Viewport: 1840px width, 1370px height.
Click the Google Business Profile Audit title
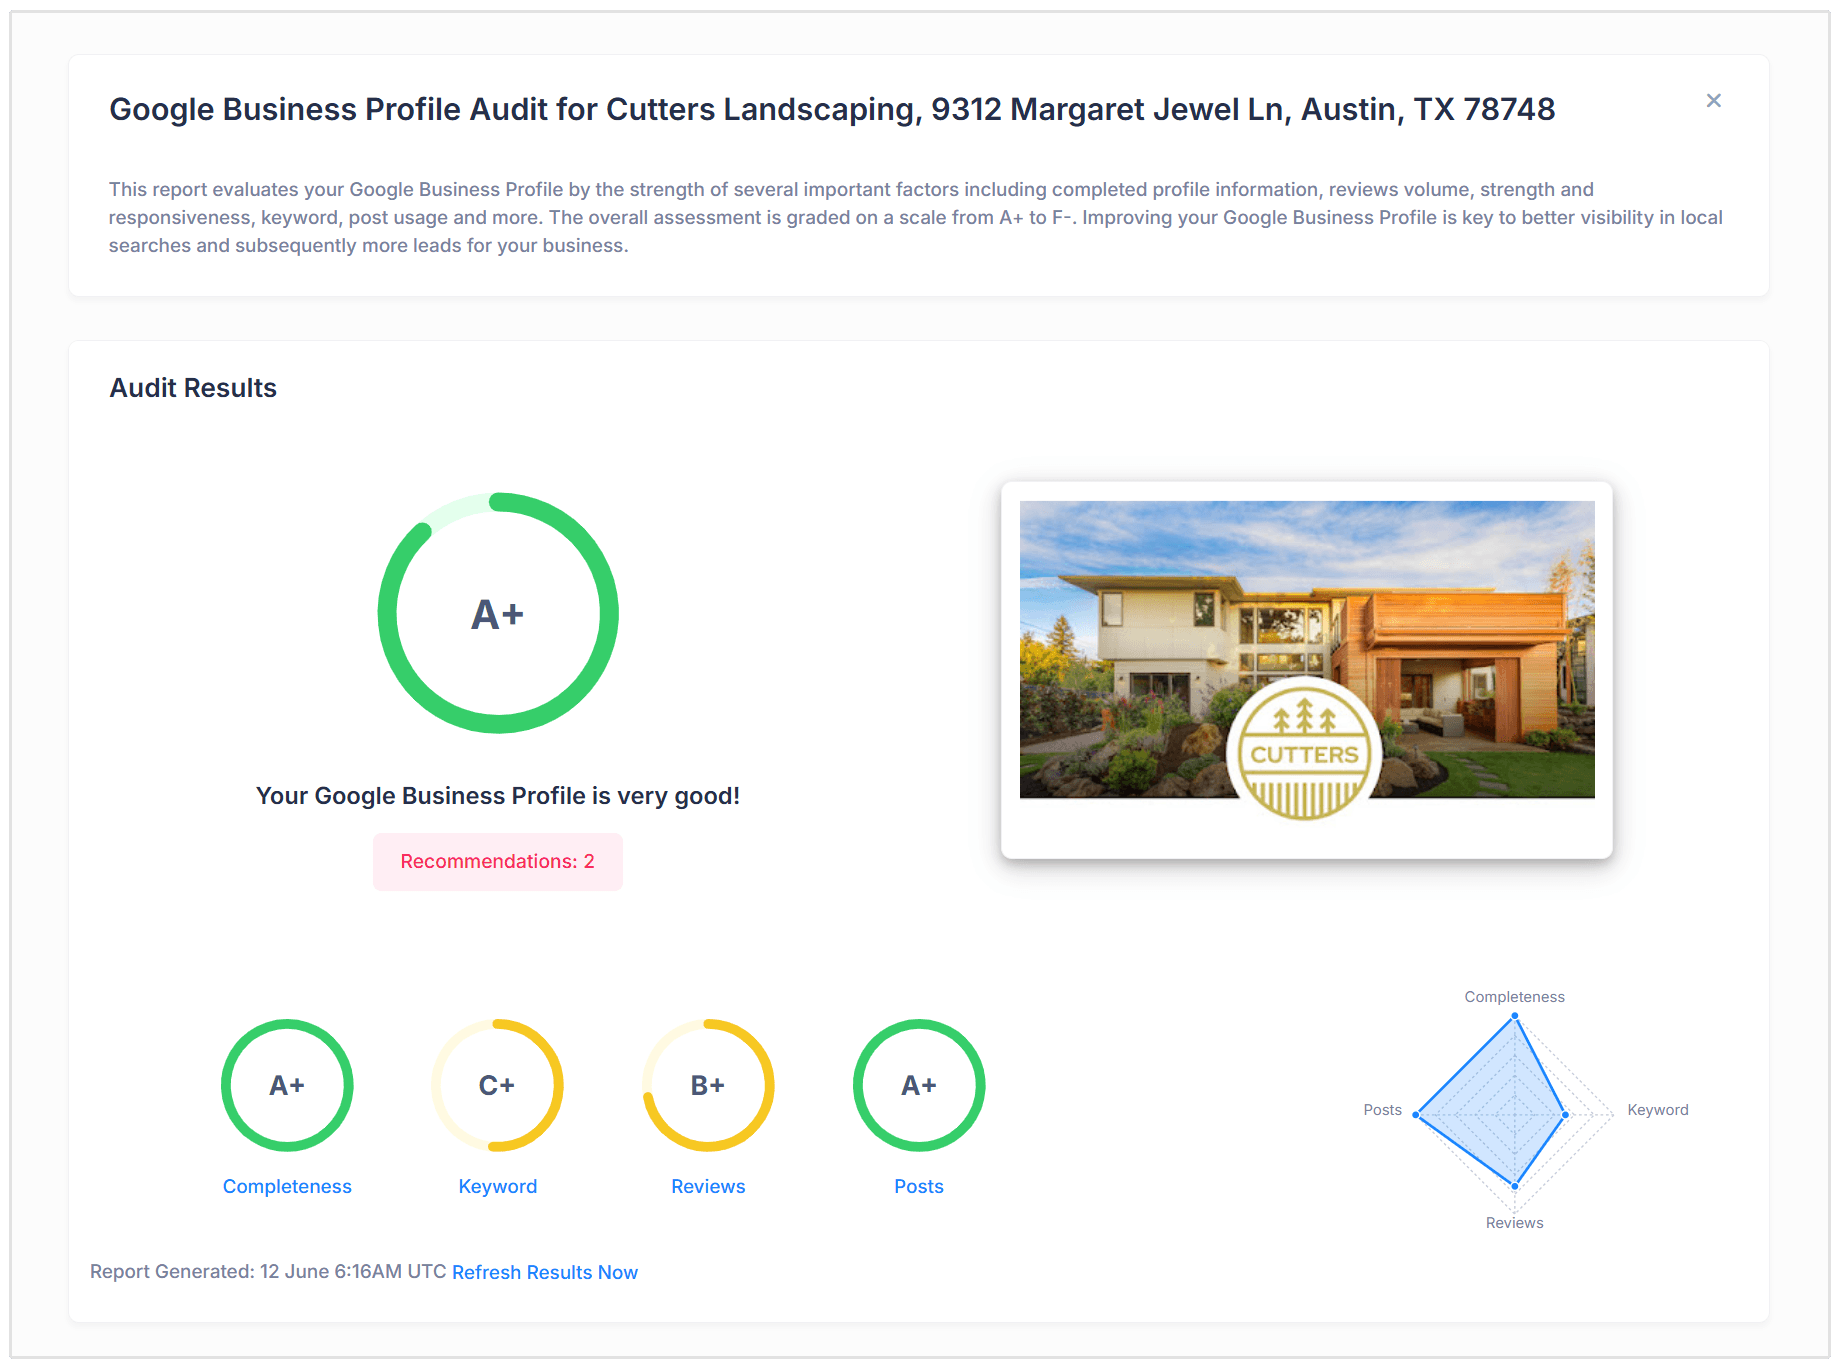(x=832, y=109)
